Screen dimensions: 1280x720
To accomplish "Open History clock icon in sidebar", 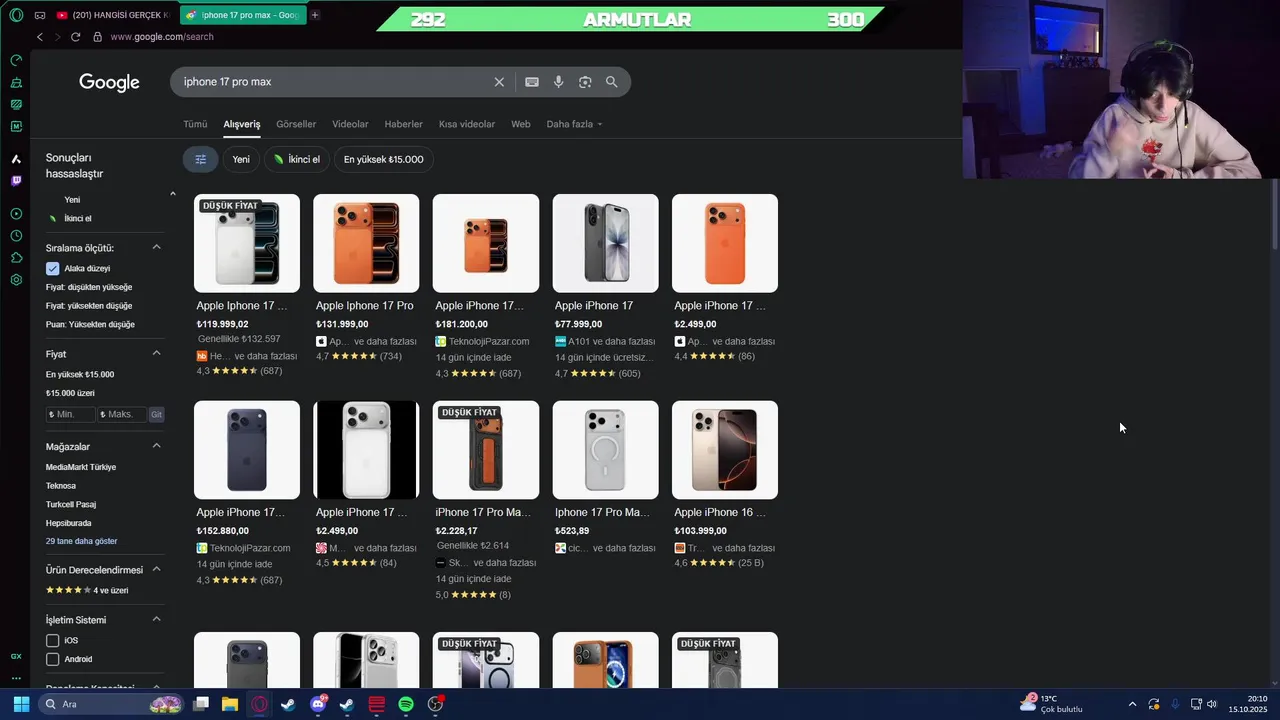I will (16, 236).
